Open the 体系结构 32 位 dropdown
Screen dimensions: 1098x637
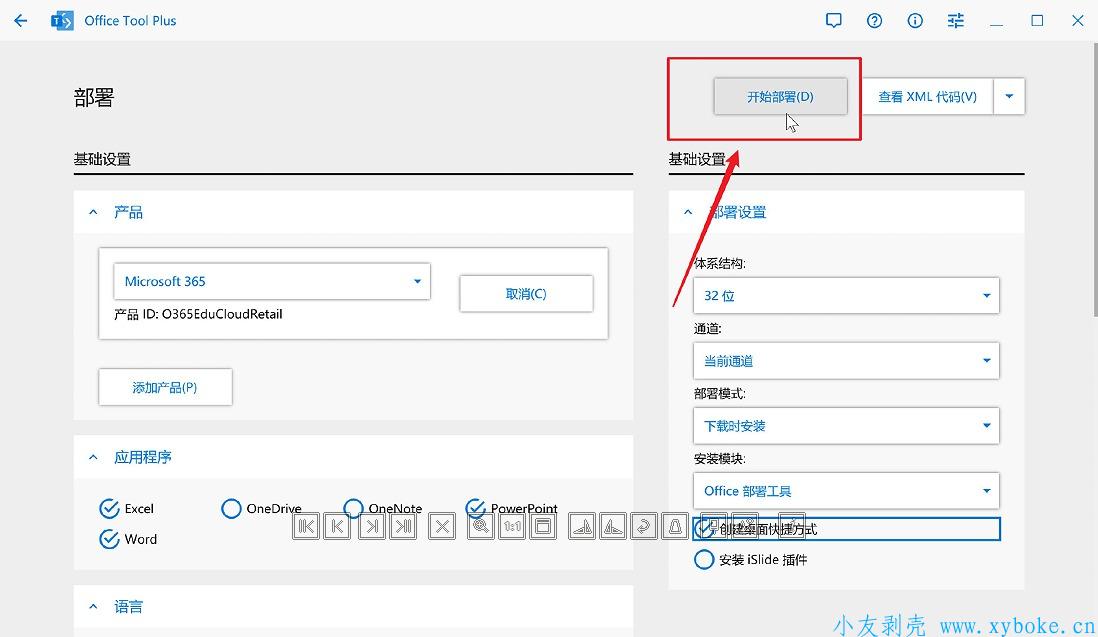pyautogui.click(x=845, y=296)
